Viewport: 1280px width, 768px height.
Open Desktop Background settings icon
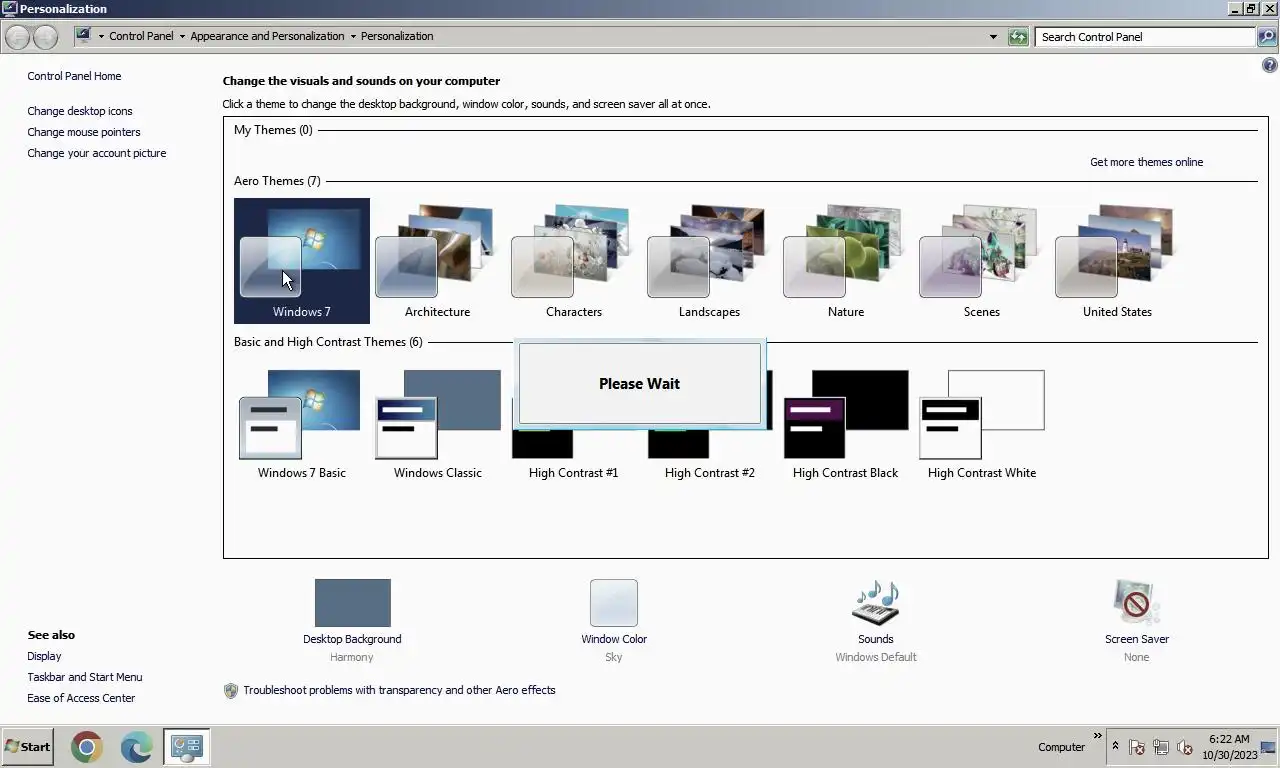[352, 603]
